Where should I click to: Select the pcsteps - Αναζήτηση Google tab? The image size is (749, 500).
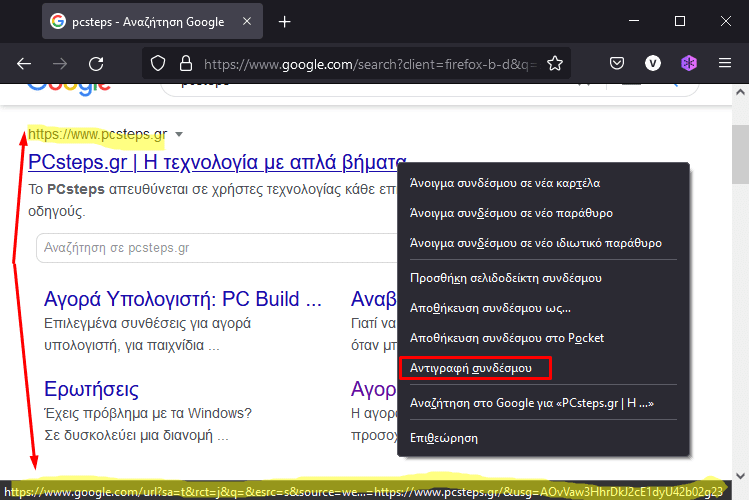click(152, 21)
